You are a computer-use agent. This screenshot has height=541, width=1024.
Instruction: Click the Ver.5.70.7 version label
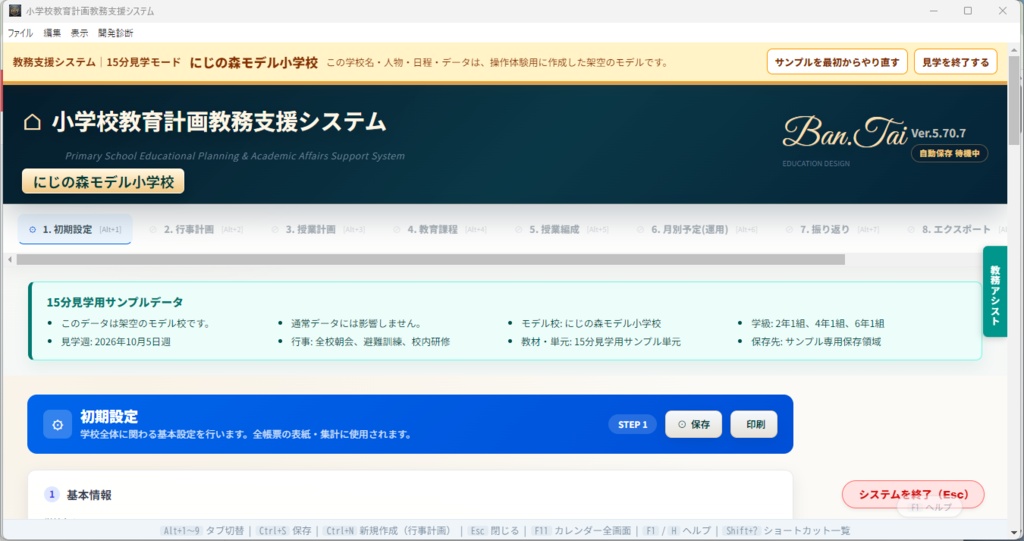click(x=938, y=133)
